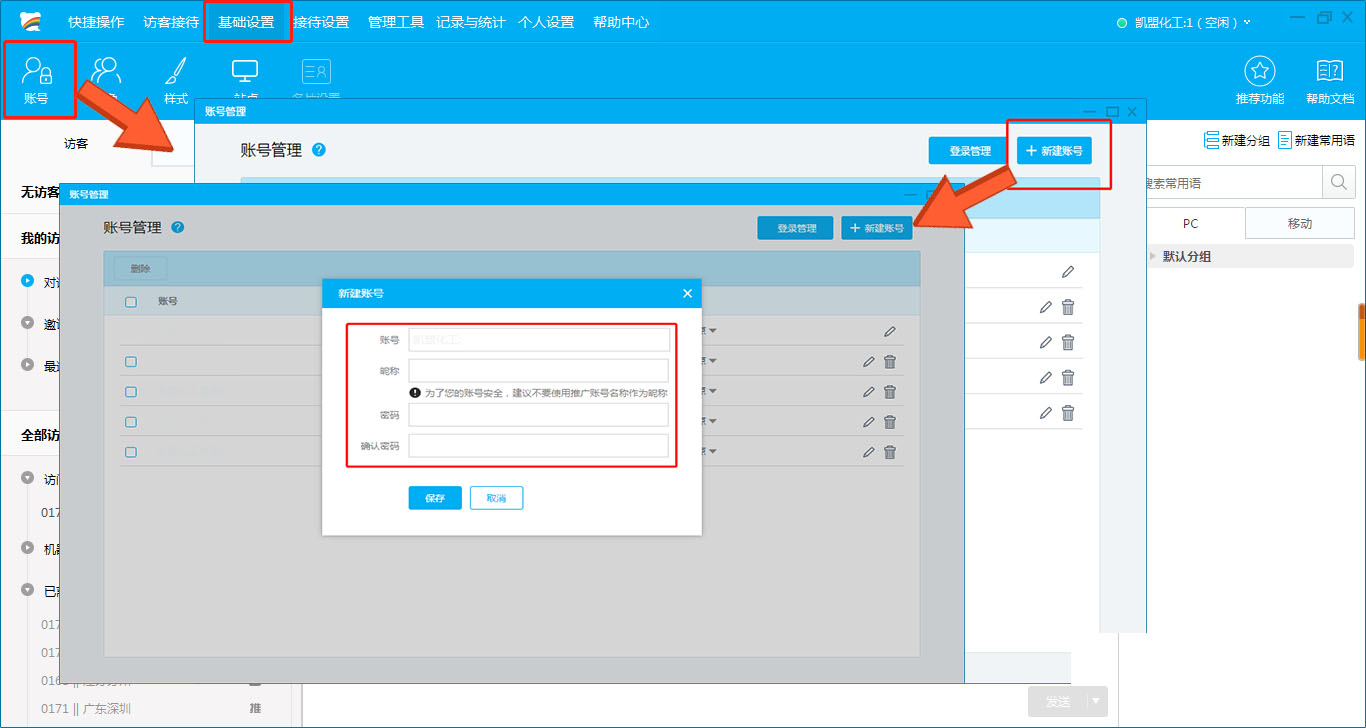Edit the back-window row that has no trash icon

(x=1068, y=272)
